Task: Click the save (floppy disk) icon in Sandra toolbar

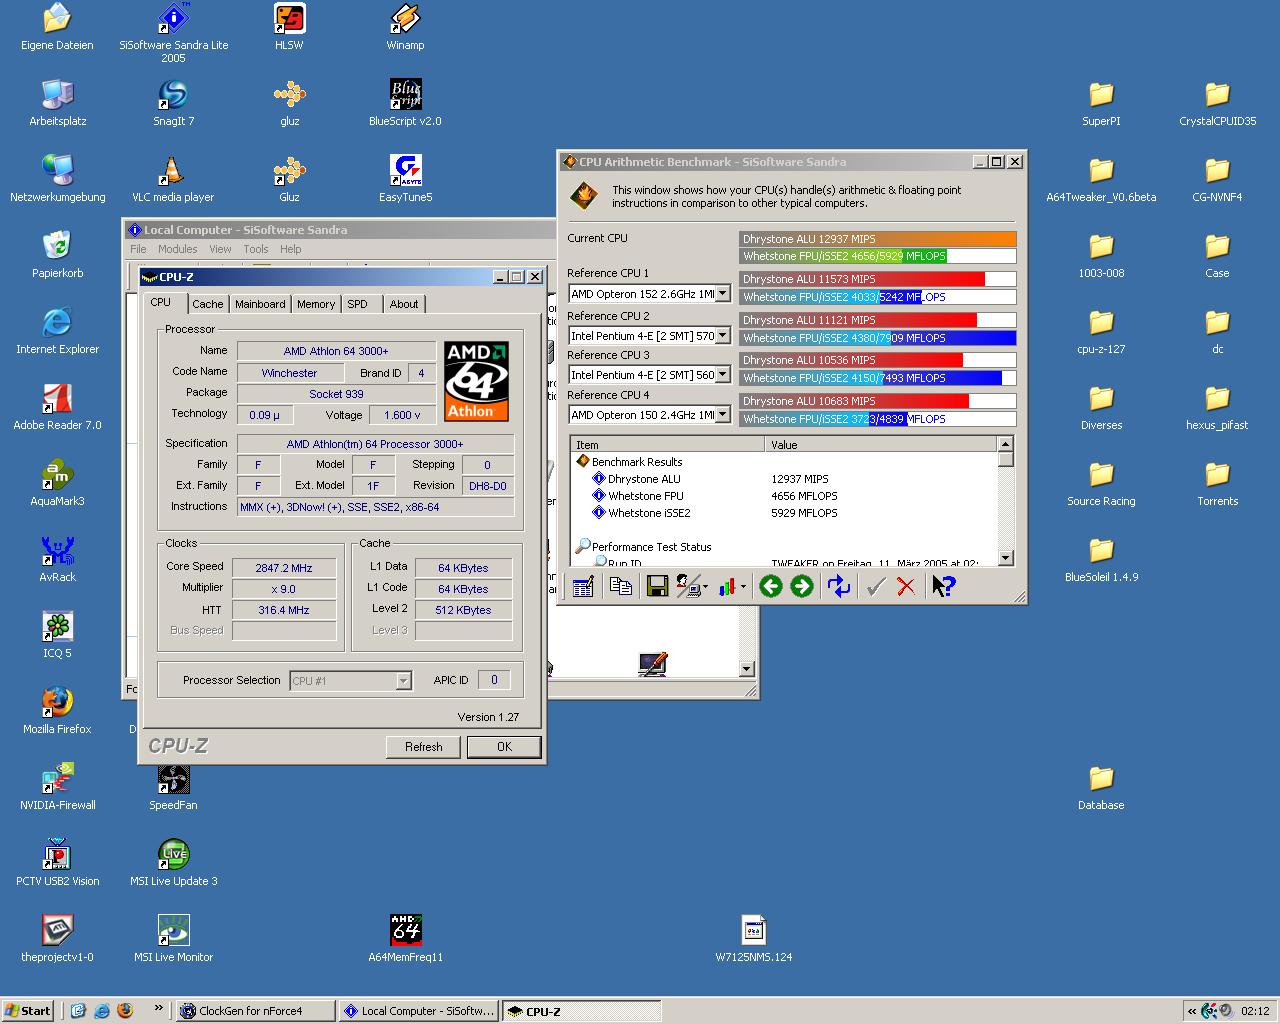Action: pyautogui.click(x=657, y=587)
